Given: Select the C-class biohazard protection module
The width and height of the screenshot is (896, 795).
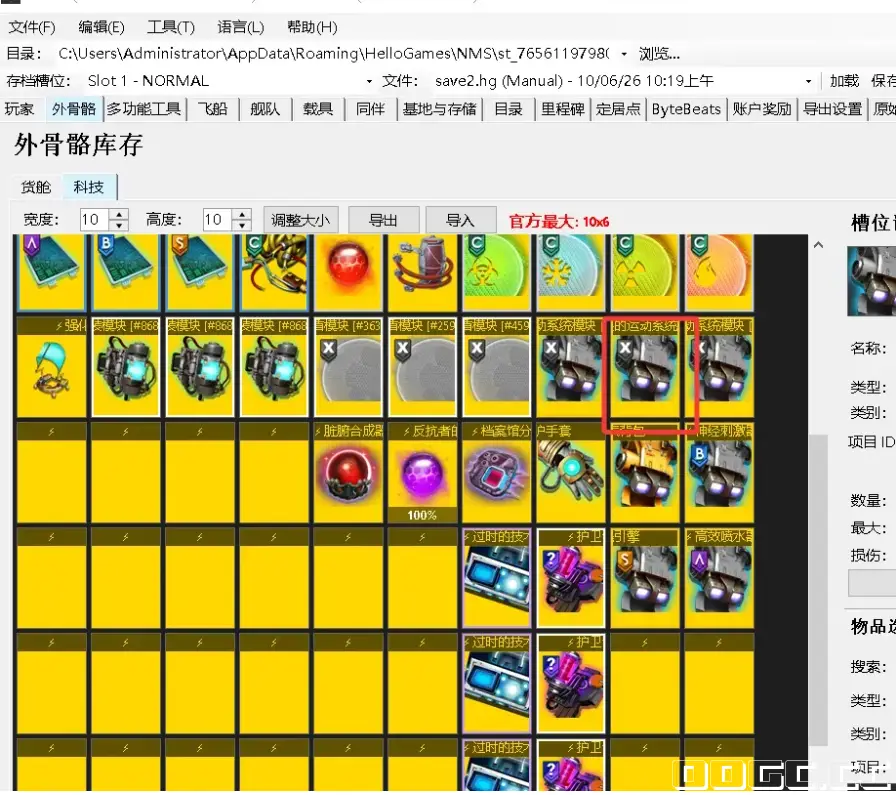Looking at the screenshot, I should pos(497,272).
